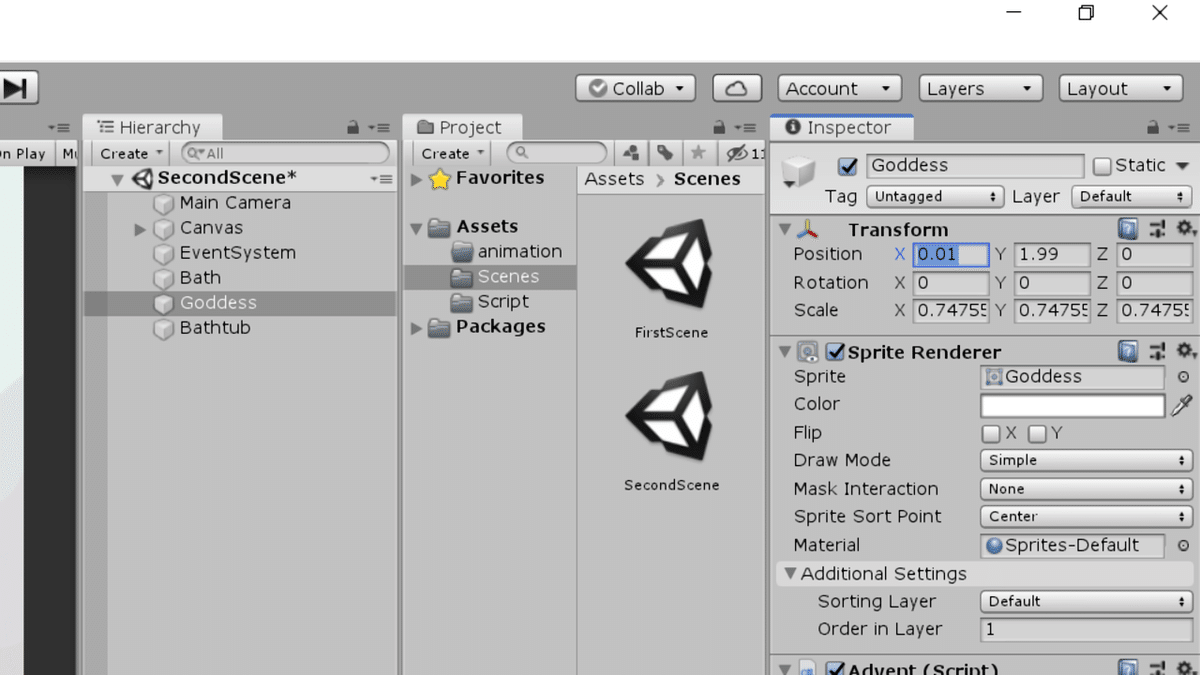The width and height of the screenshot is (1200, 675).
Task: Click the Goddess name field
Action: 975,166
